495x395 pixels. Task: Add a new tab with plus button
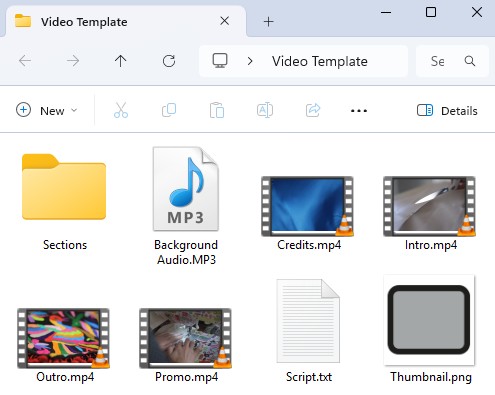click(268, 22)
